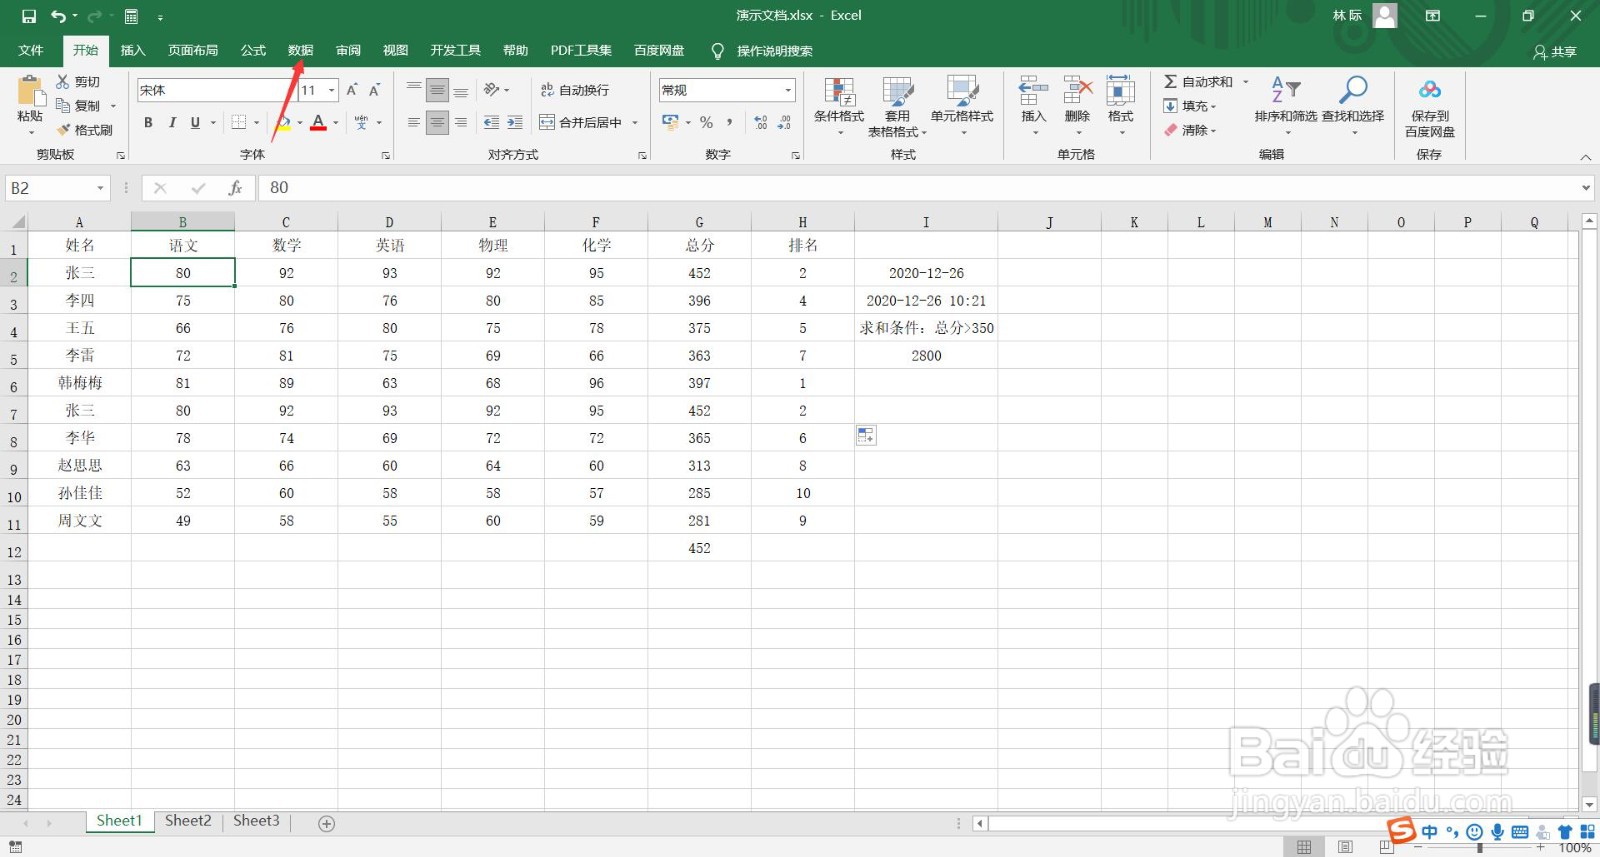Toggle Italic formatting
Viewport: 1600px width, 857px height.
click(172, 122)
